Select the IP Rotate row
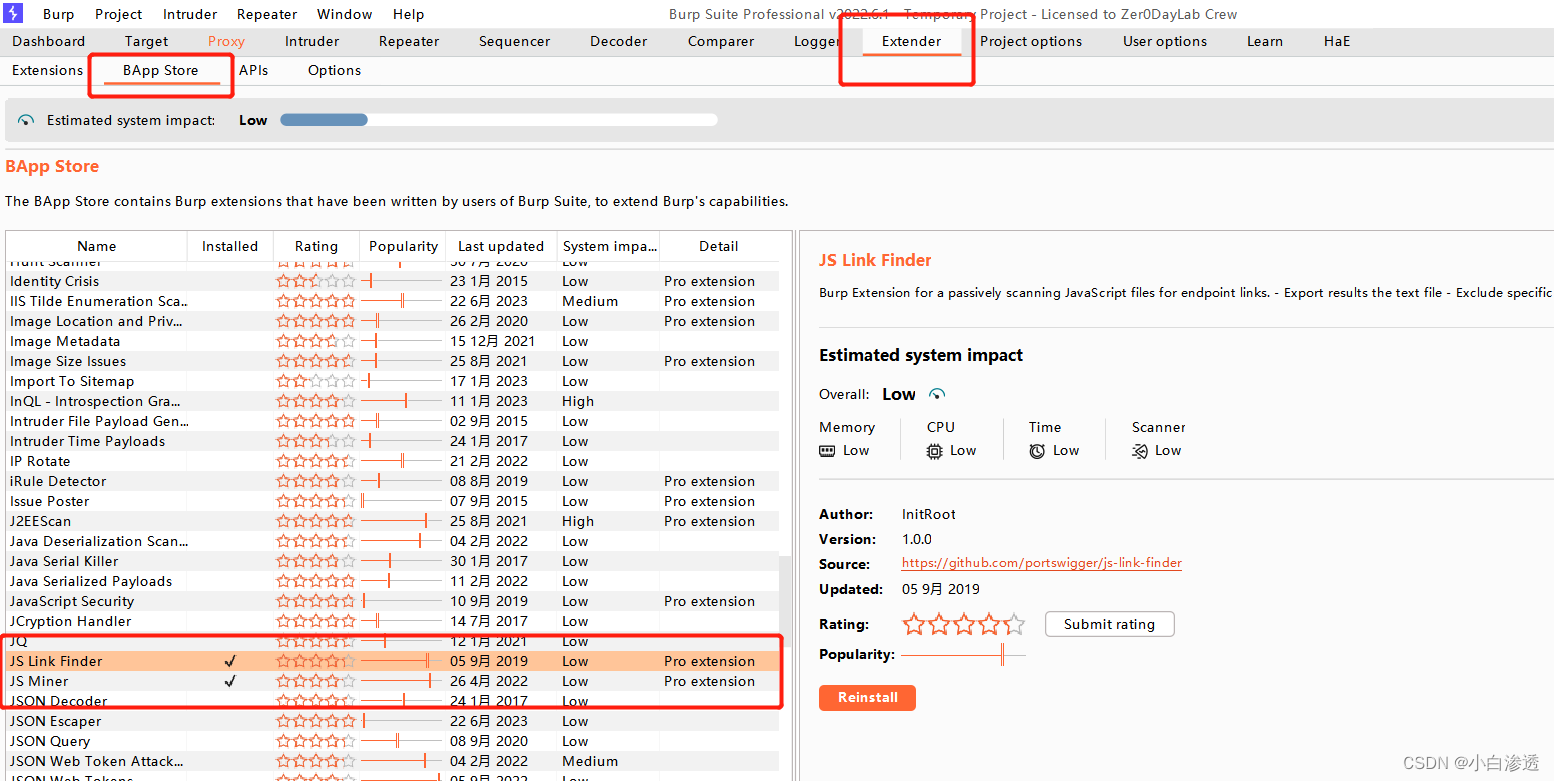The image size is (1554, 781). click(392, 461)
